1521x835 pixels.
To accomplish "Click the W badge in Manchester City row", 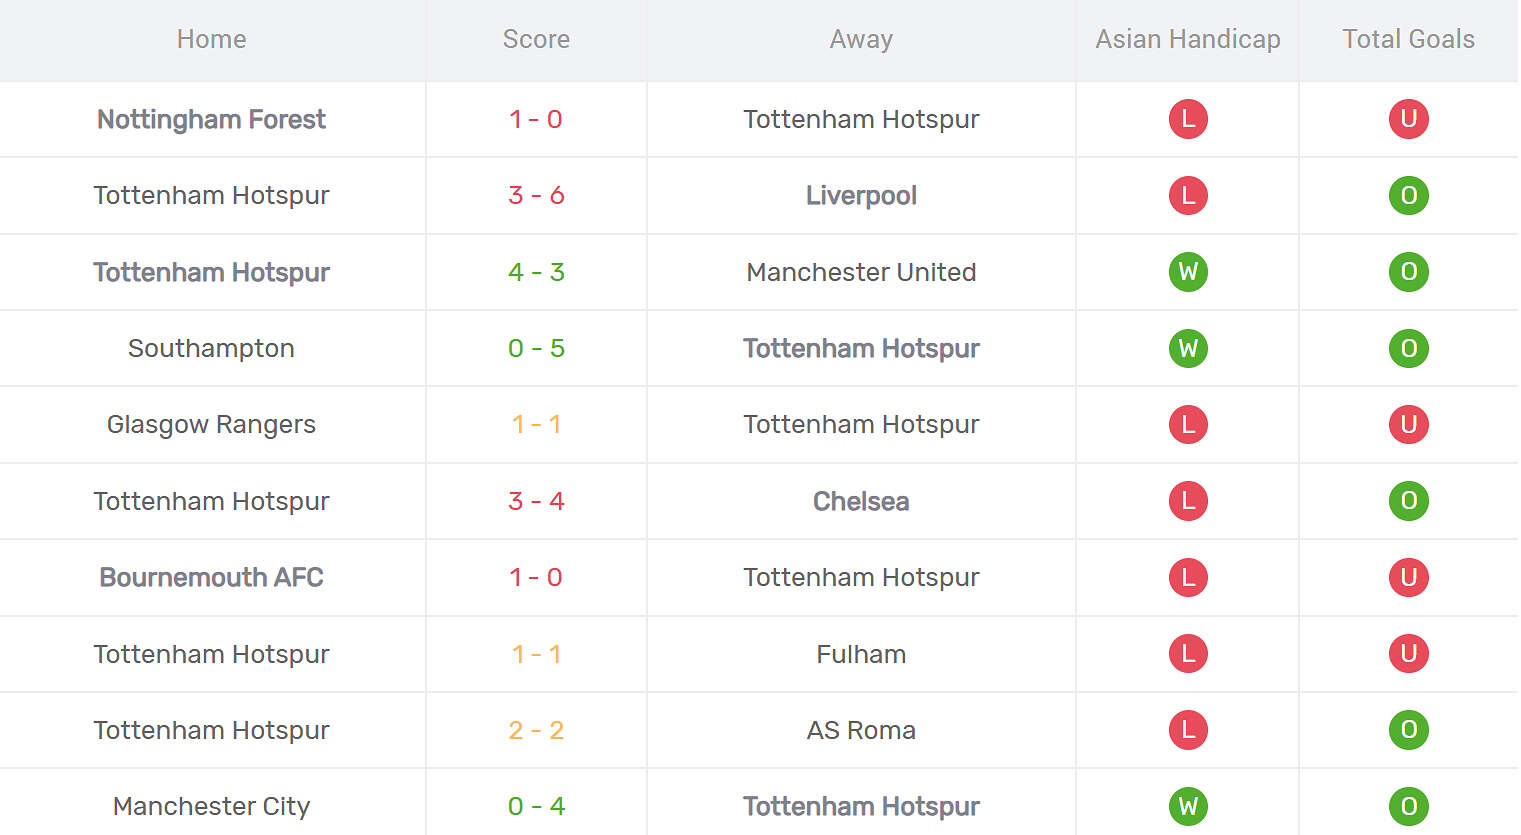I will click(x=1188, y=806).
